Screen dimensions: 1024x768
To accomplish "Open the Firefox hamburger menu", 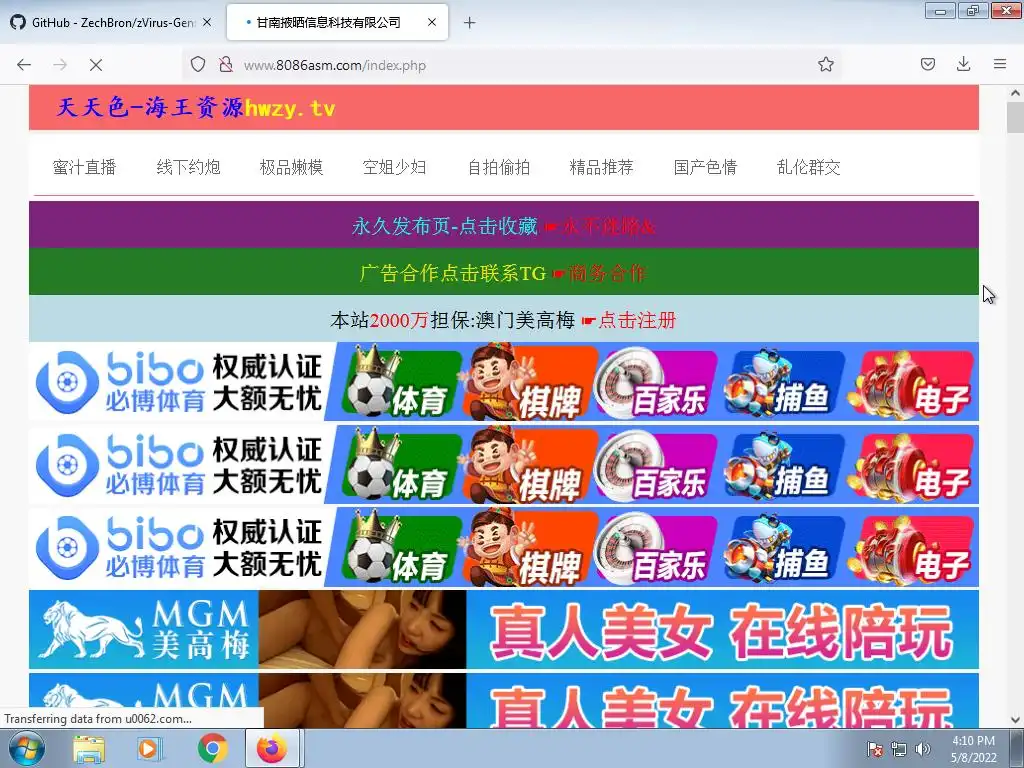I will click(x=1000, y=64).
